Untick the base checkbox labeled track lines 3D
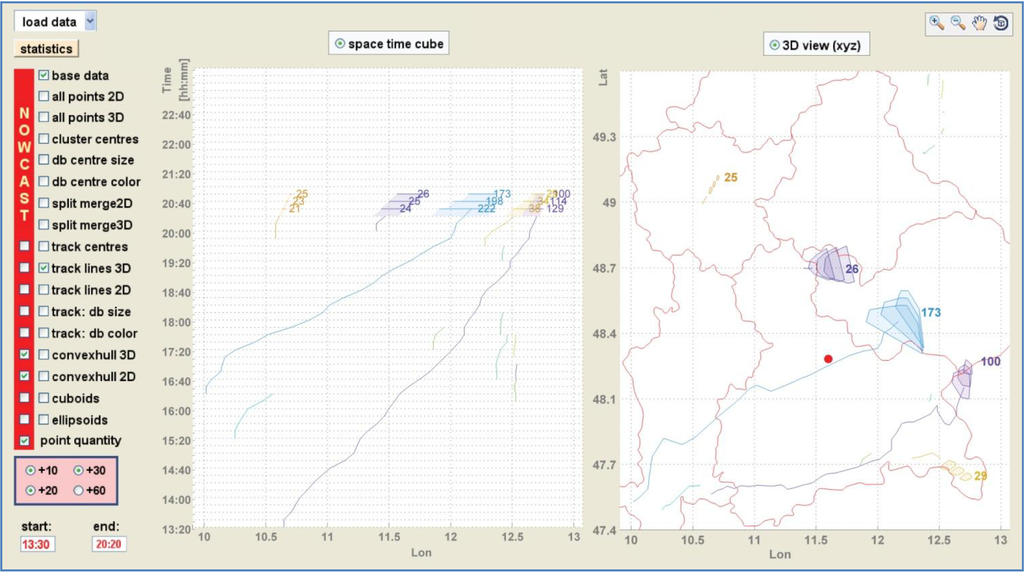1024x573 pixels. tap(44, 268)
